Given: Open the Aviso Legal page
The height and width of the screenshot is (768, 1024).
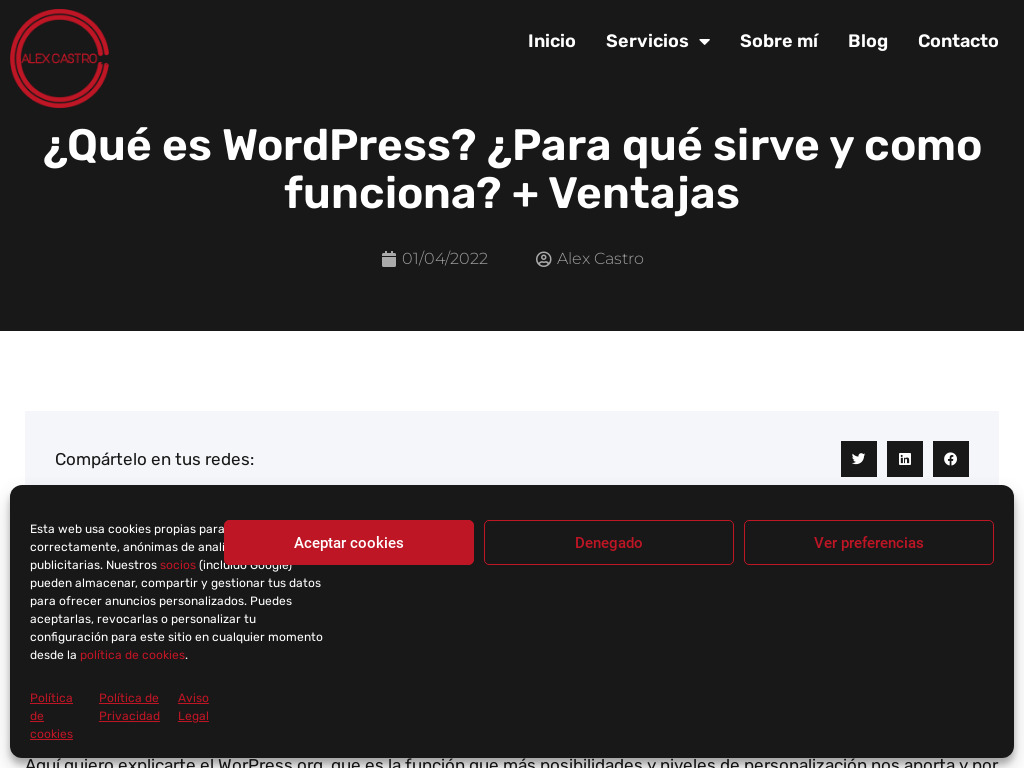Looking at the screenshot, I should 193,707.
